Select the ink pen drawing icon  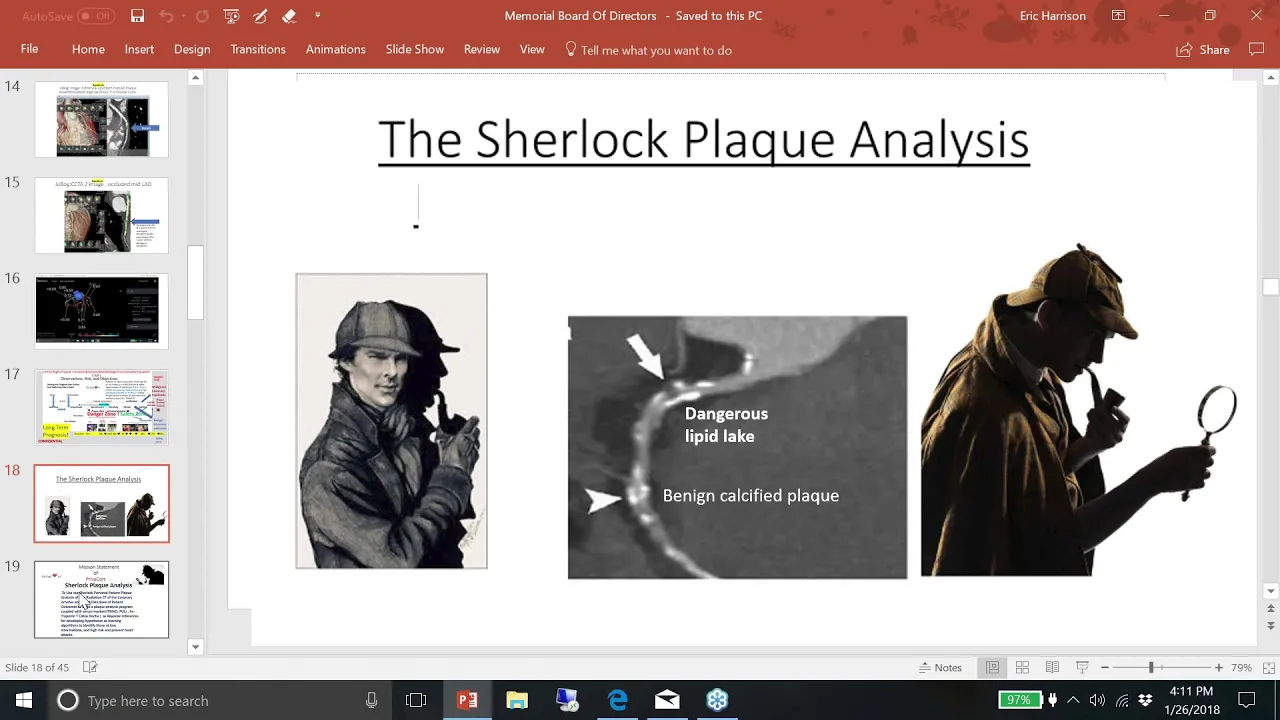[261, 16]
